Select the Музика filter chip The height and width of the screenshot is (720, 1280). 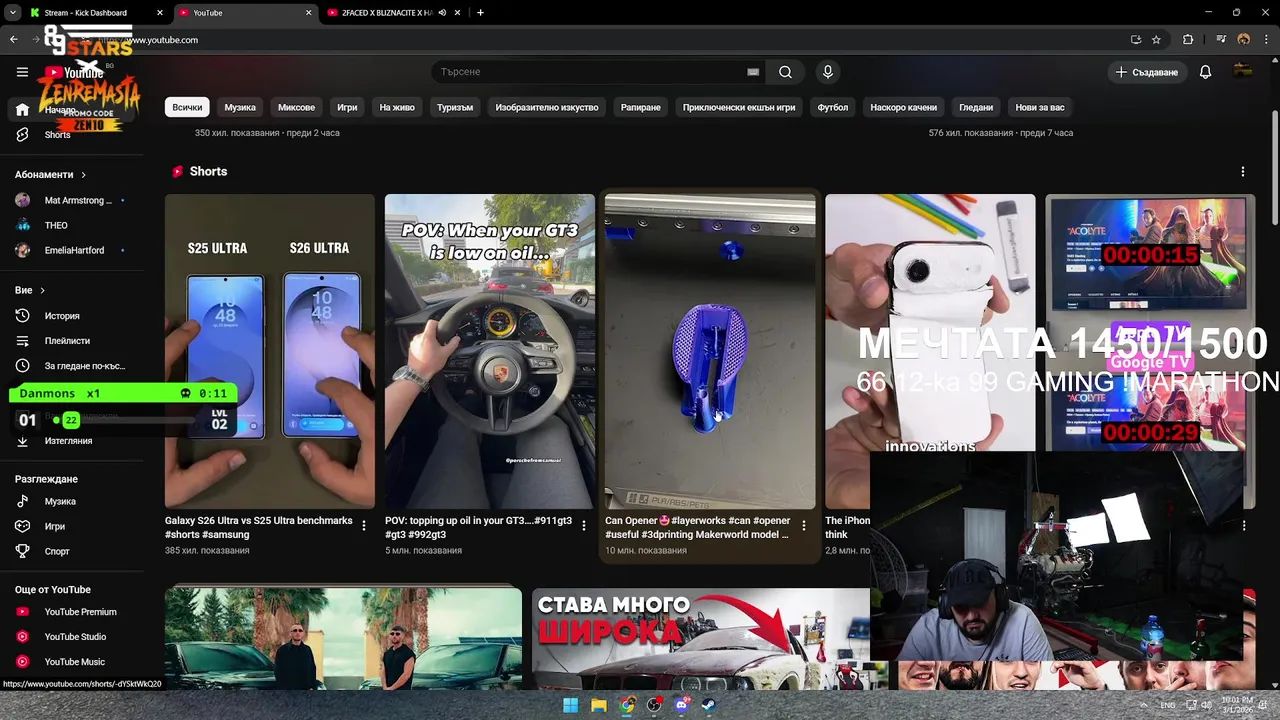[x=240, y=107]
